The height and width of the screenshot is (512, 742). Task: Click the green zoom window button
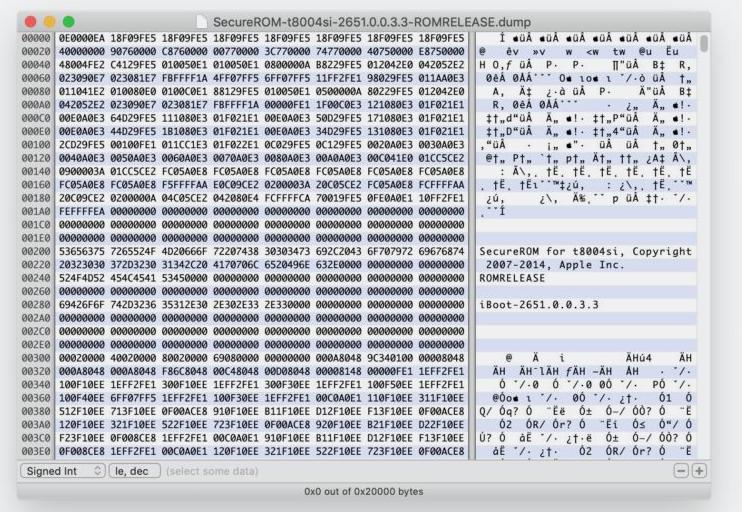69,22
